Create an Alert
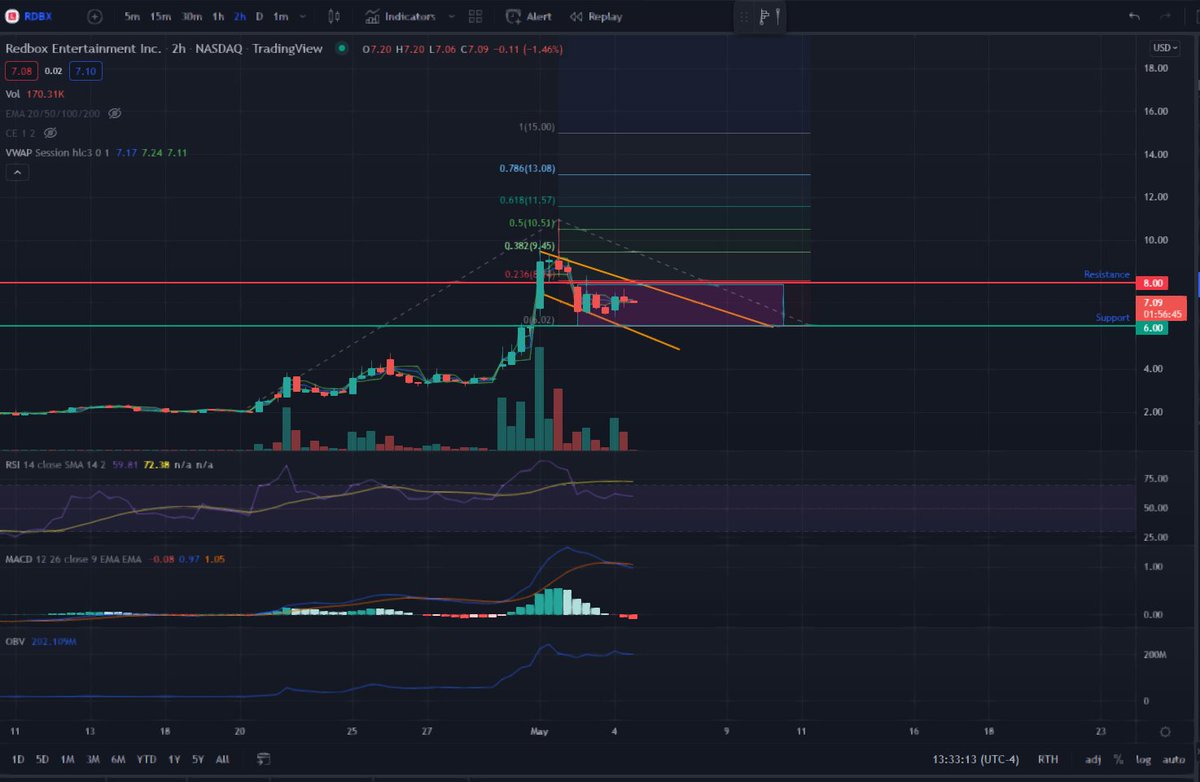Image resolution: width=1200 pixels, height=782 pixels. [x=529, y=16]
